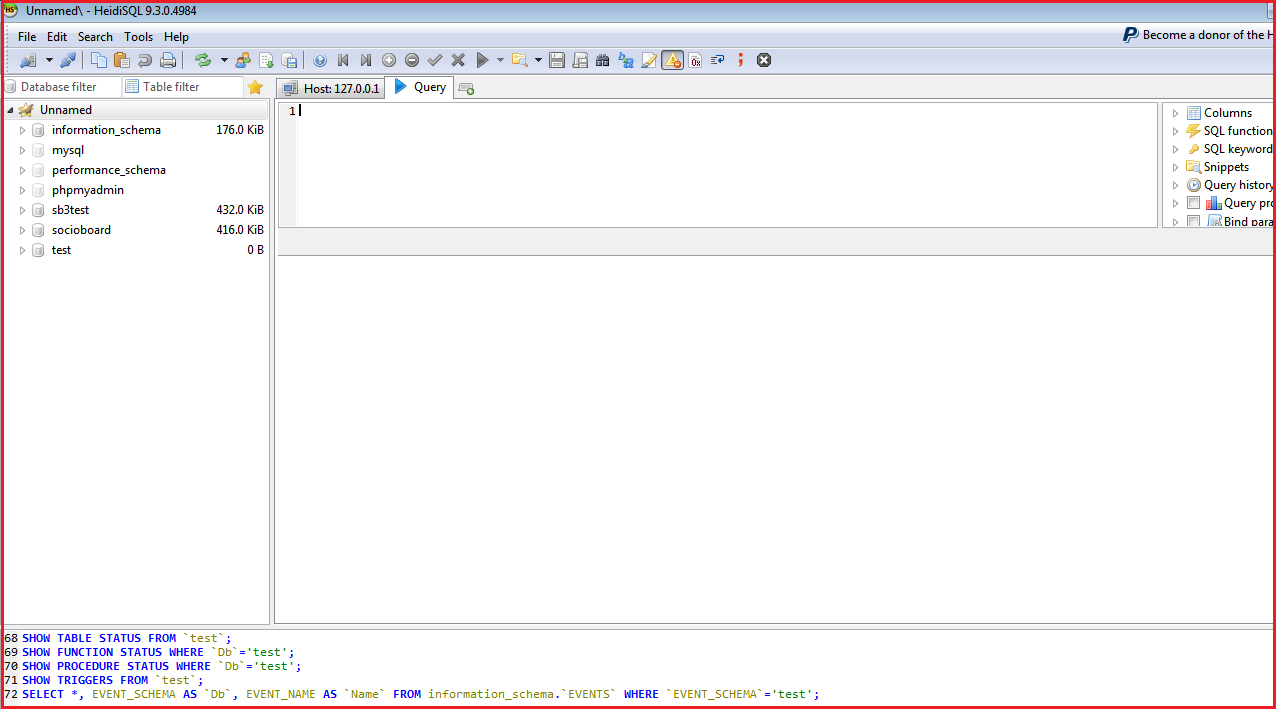Click the disconnect from server icon
This screenshot has height=709, width=1276.
click(x=68, y=60)
